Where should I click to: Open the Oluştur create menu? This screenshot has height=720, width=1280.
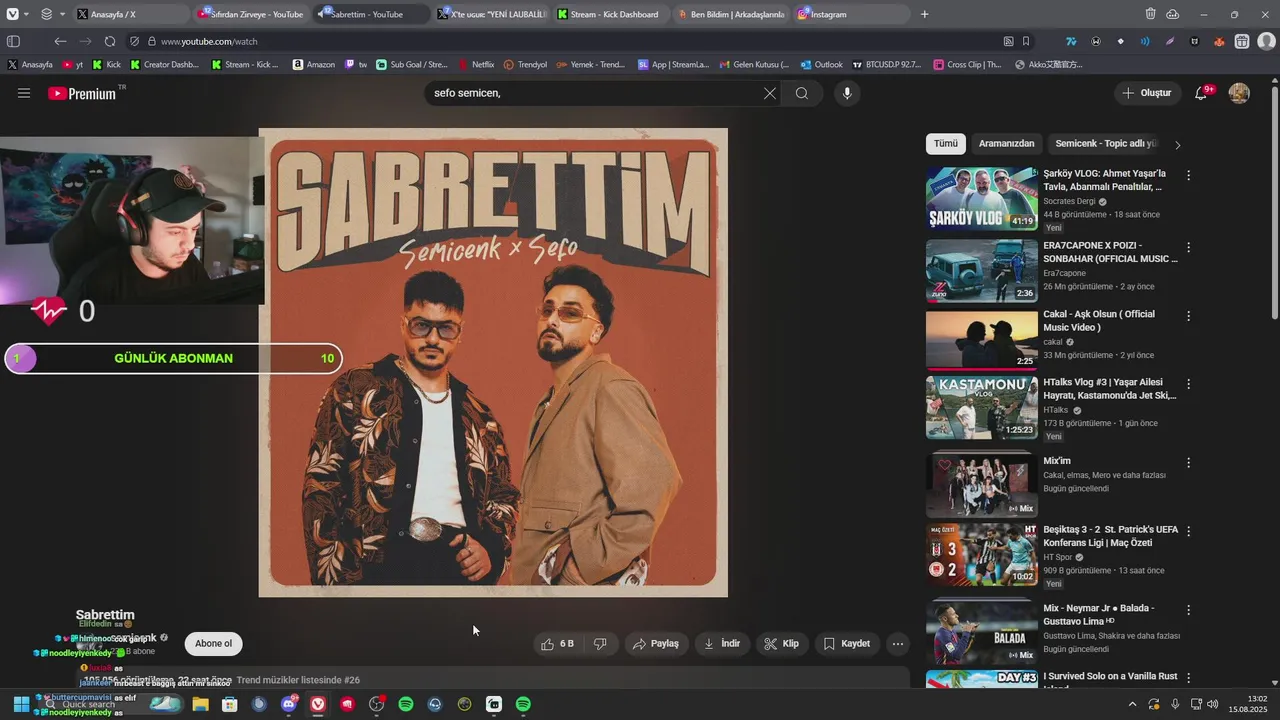click(x=1147, y=93)
